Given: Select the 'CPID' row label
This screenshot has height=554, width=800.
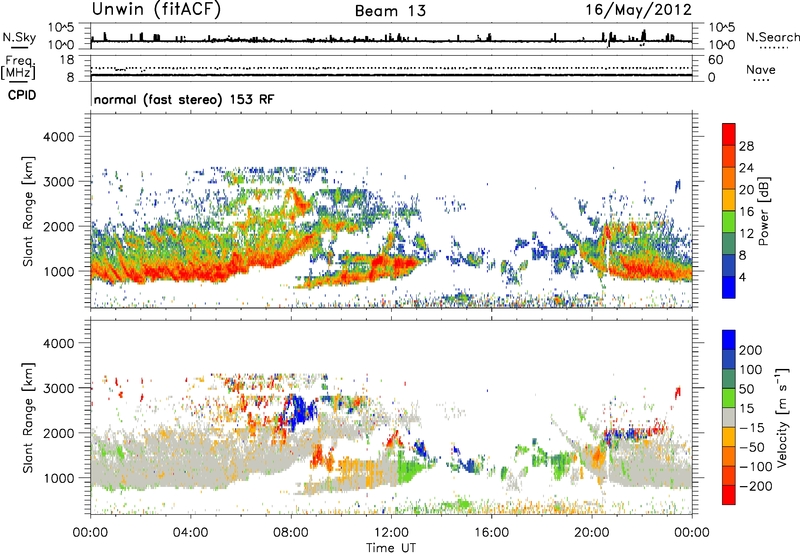Looking at the screenshot, I should click(22, 95).
